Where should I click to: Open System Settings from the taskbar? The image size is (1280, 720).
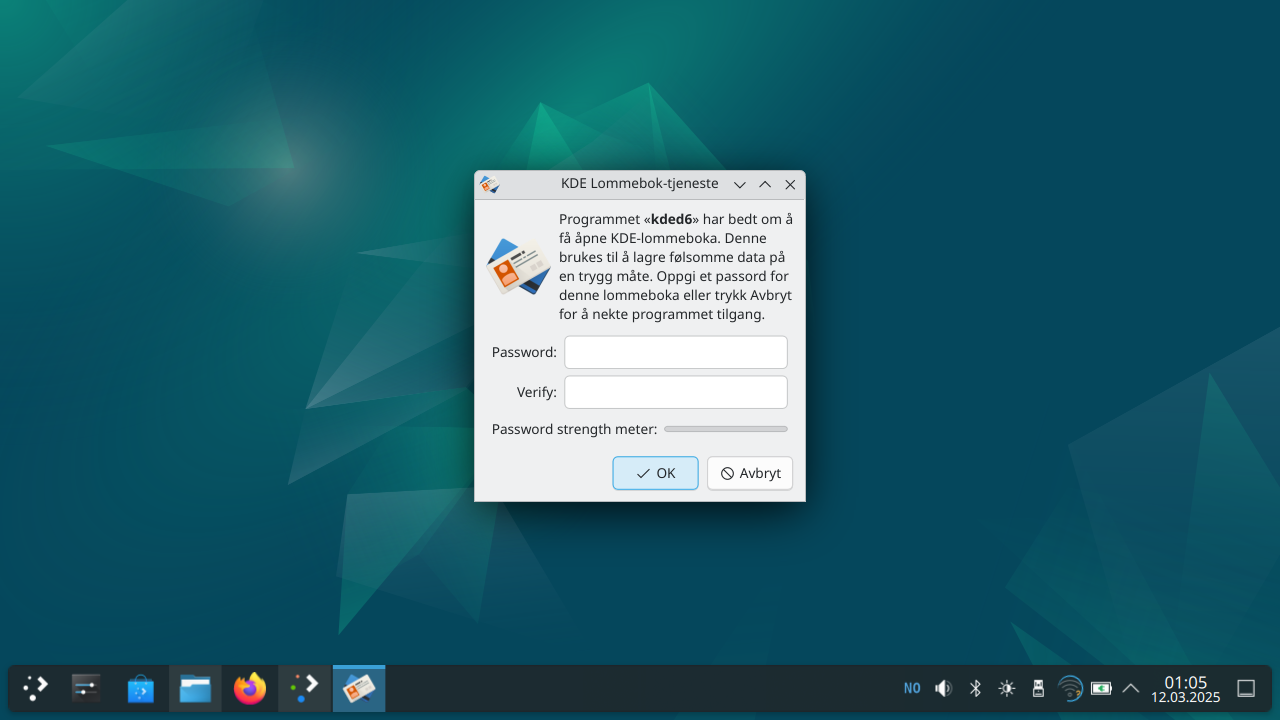pyautogui.click(x=87, y=688)
